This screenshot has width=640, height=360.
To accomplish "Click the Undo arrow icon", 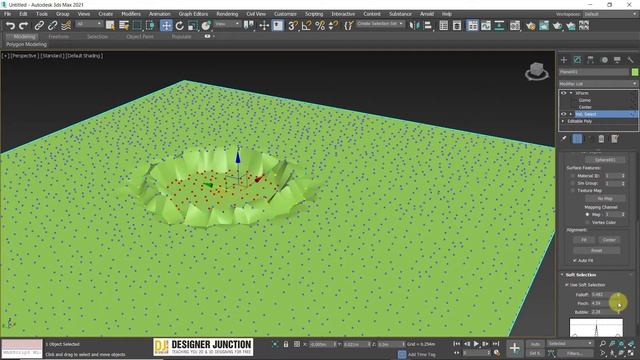I will 10,26.
